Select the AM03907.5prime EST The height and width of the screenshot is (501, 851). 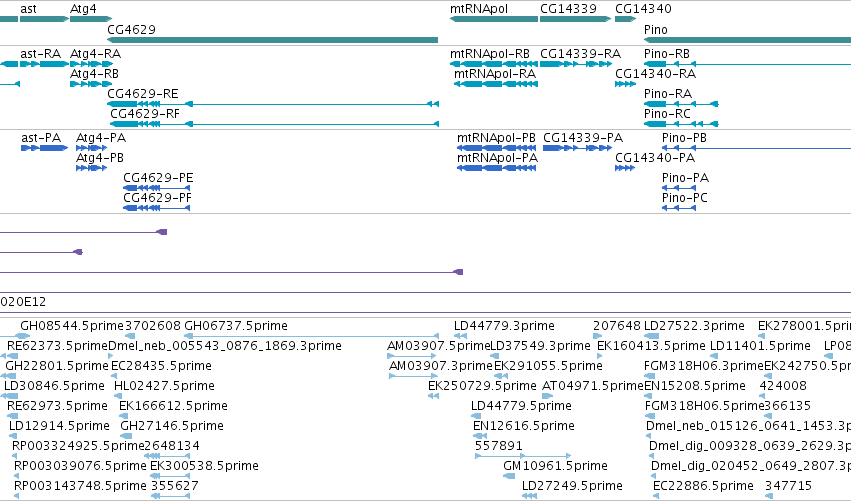[x=439, y=346]
